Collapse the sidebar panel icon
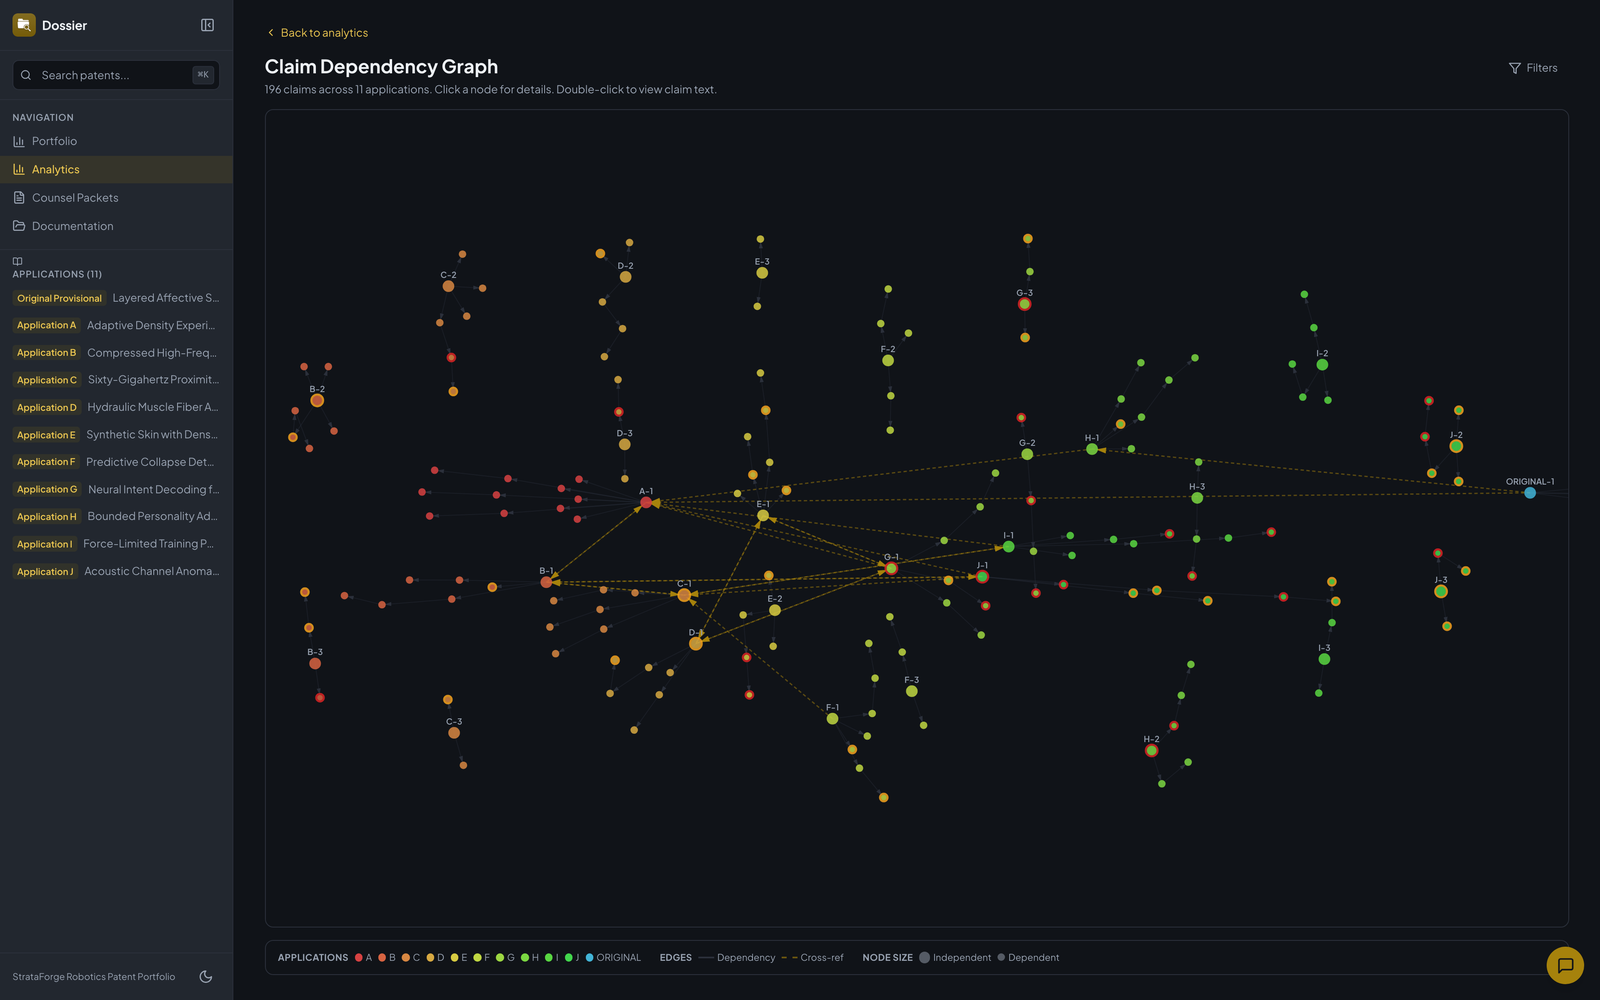This screenshot has width=1600, height=1000. coord(207,25)
